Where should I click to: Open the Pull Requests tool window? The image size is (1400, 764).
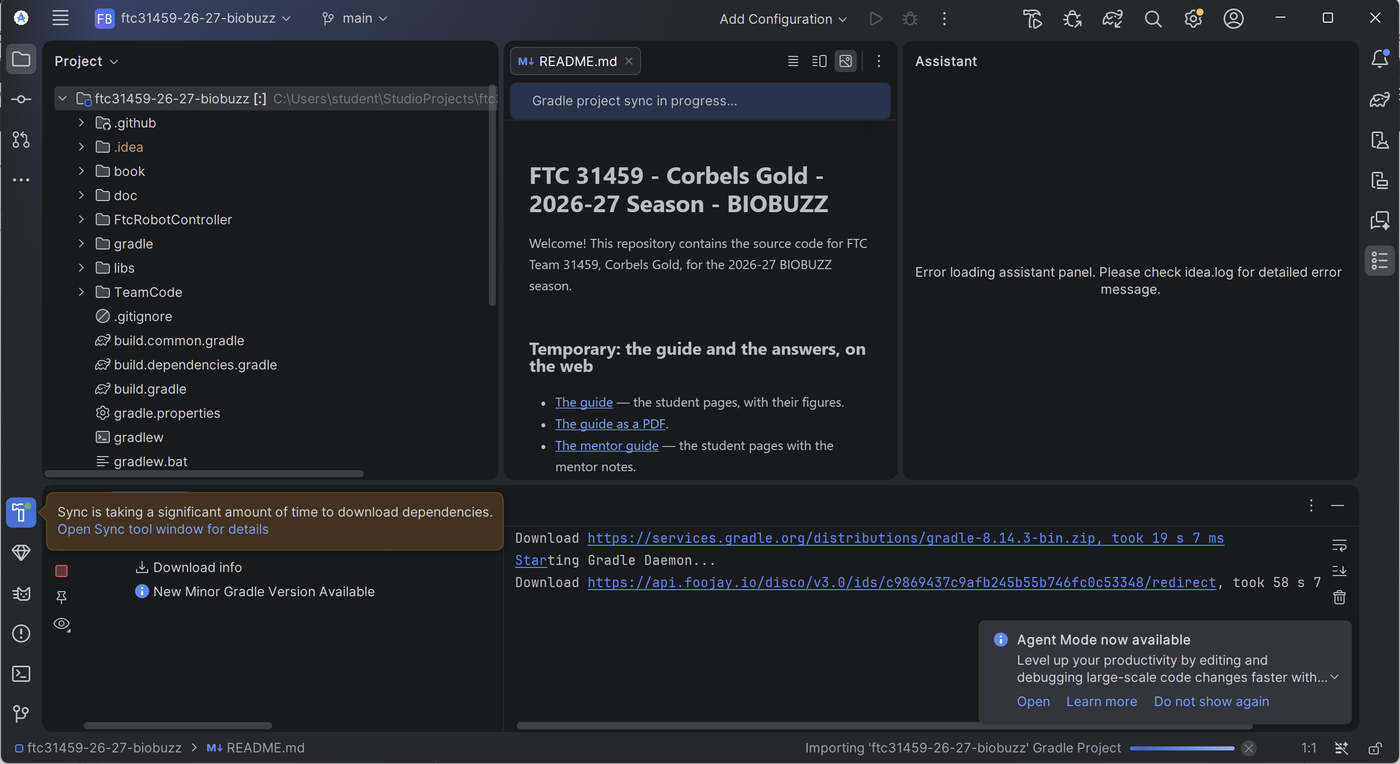21,140
